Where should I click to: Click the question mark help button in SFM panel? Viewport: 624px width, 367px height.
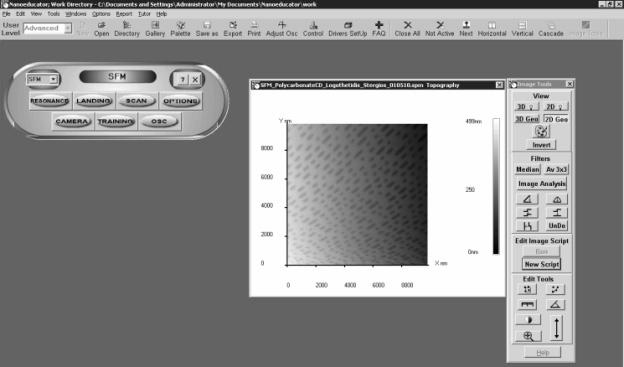point(182,80)
